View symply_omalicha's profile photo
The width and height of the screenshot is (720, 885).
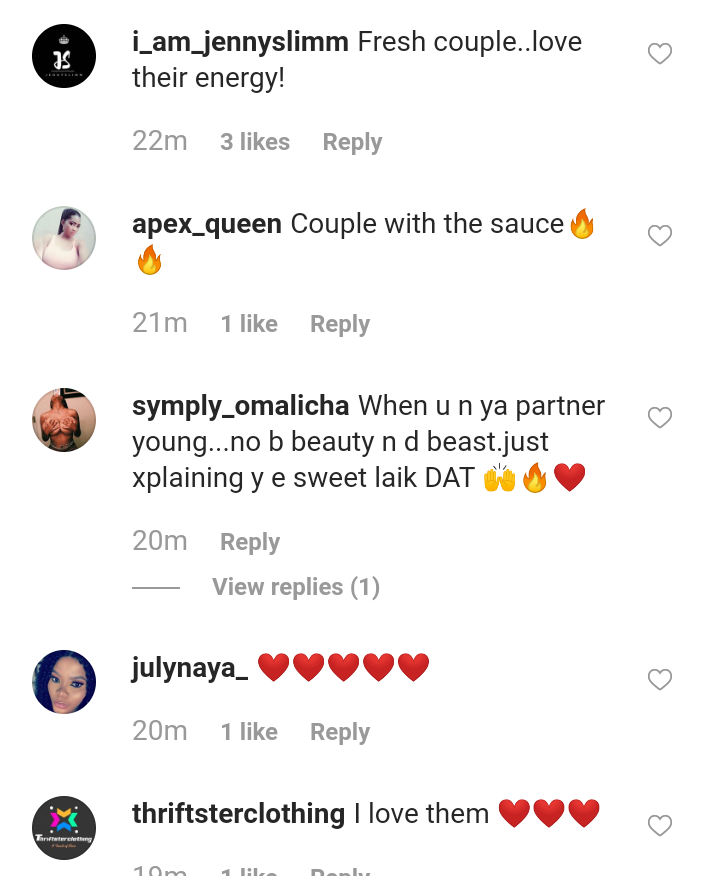pyautogui.click(x=64, y=420)
